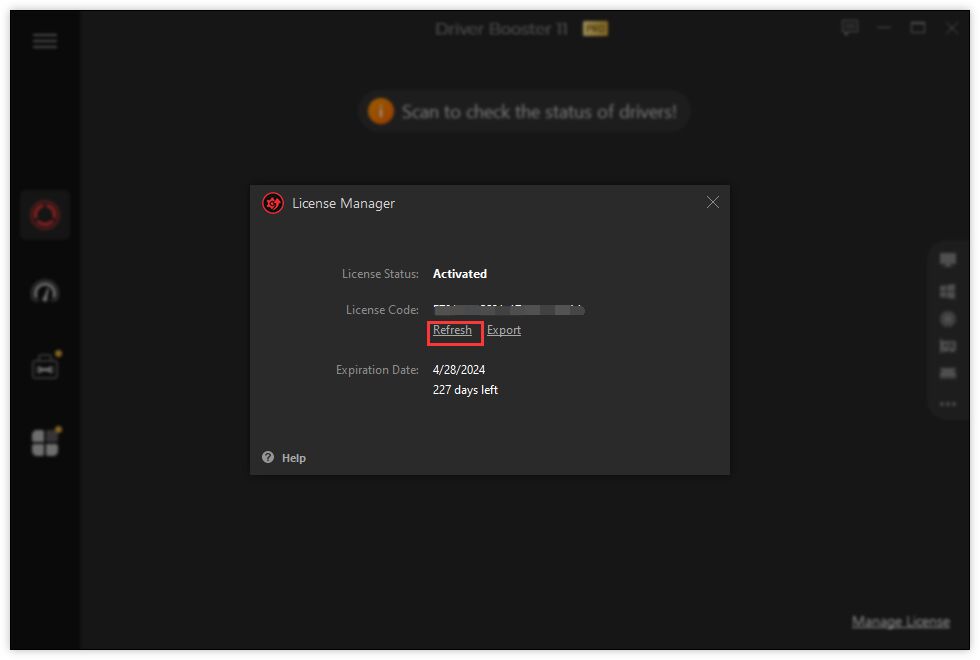Viewport: 980px width, 660px height.
Task: Click the round globe icon in right panel
Action: click(x=948, y=319)
